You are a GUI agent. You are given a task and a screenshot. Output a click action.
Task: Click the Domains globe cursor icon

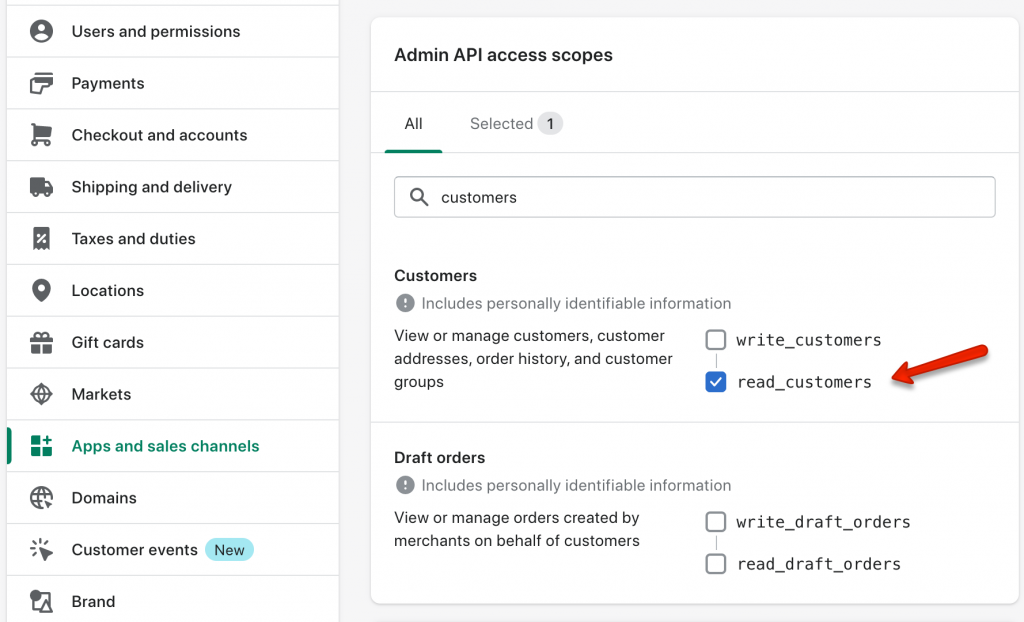pos(41,498)
